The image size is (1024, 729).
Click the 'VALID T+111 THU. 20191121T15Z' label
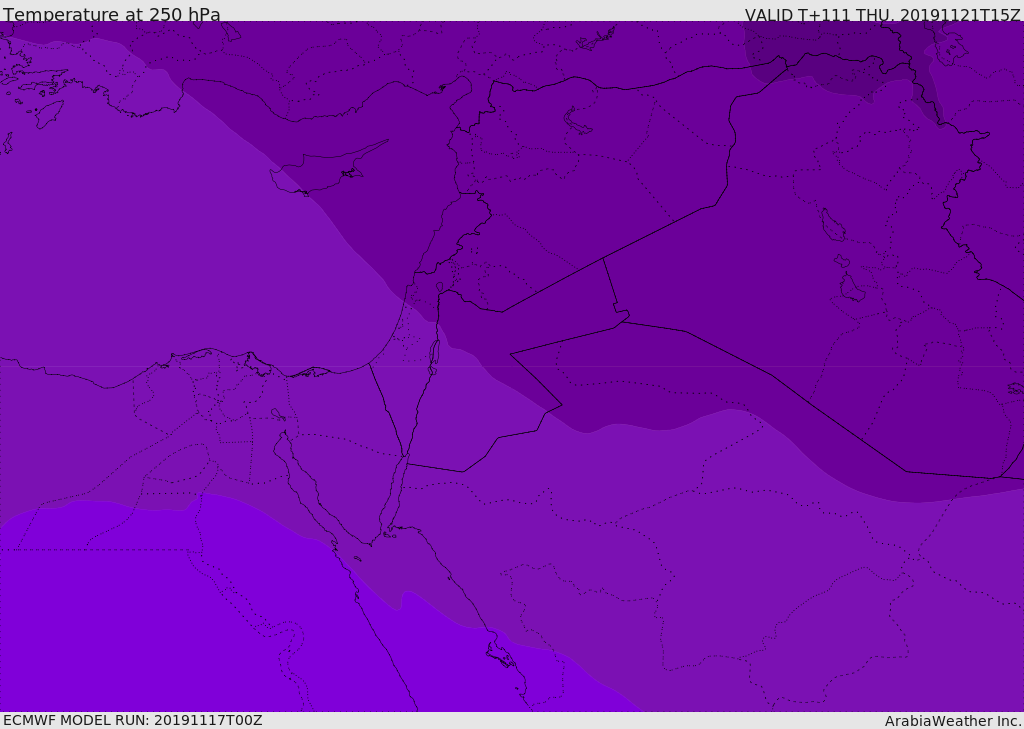882,15
